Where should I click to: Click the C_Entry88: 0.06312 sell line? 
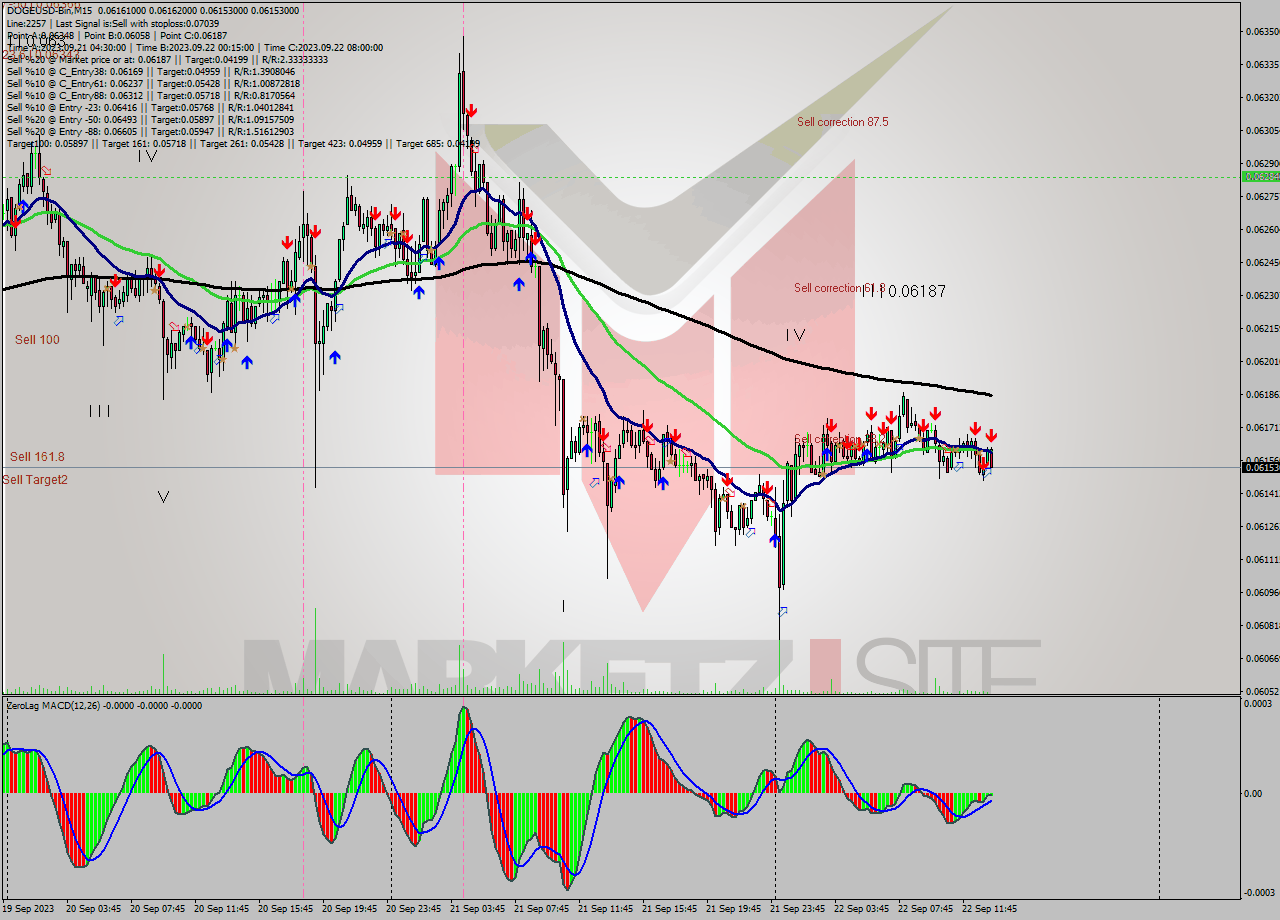click(x=150, y=96)
